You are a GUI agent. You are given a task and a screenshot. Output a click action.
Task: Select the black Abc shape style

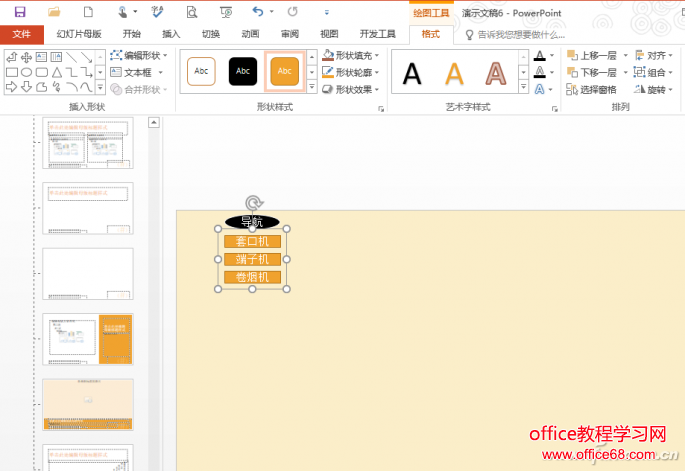click(243, 72)
